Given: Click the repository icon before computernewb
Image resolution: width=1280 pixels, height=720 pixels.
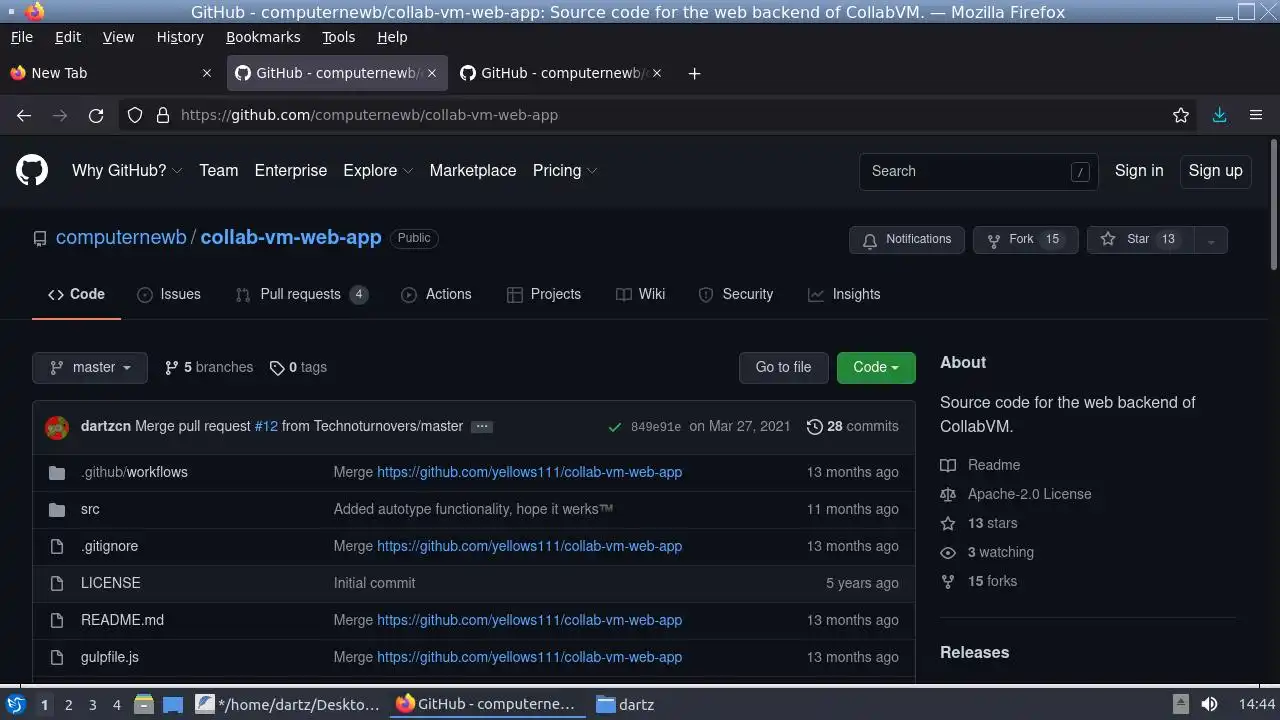Looking at the screenshot, I should tap(40, 239).
